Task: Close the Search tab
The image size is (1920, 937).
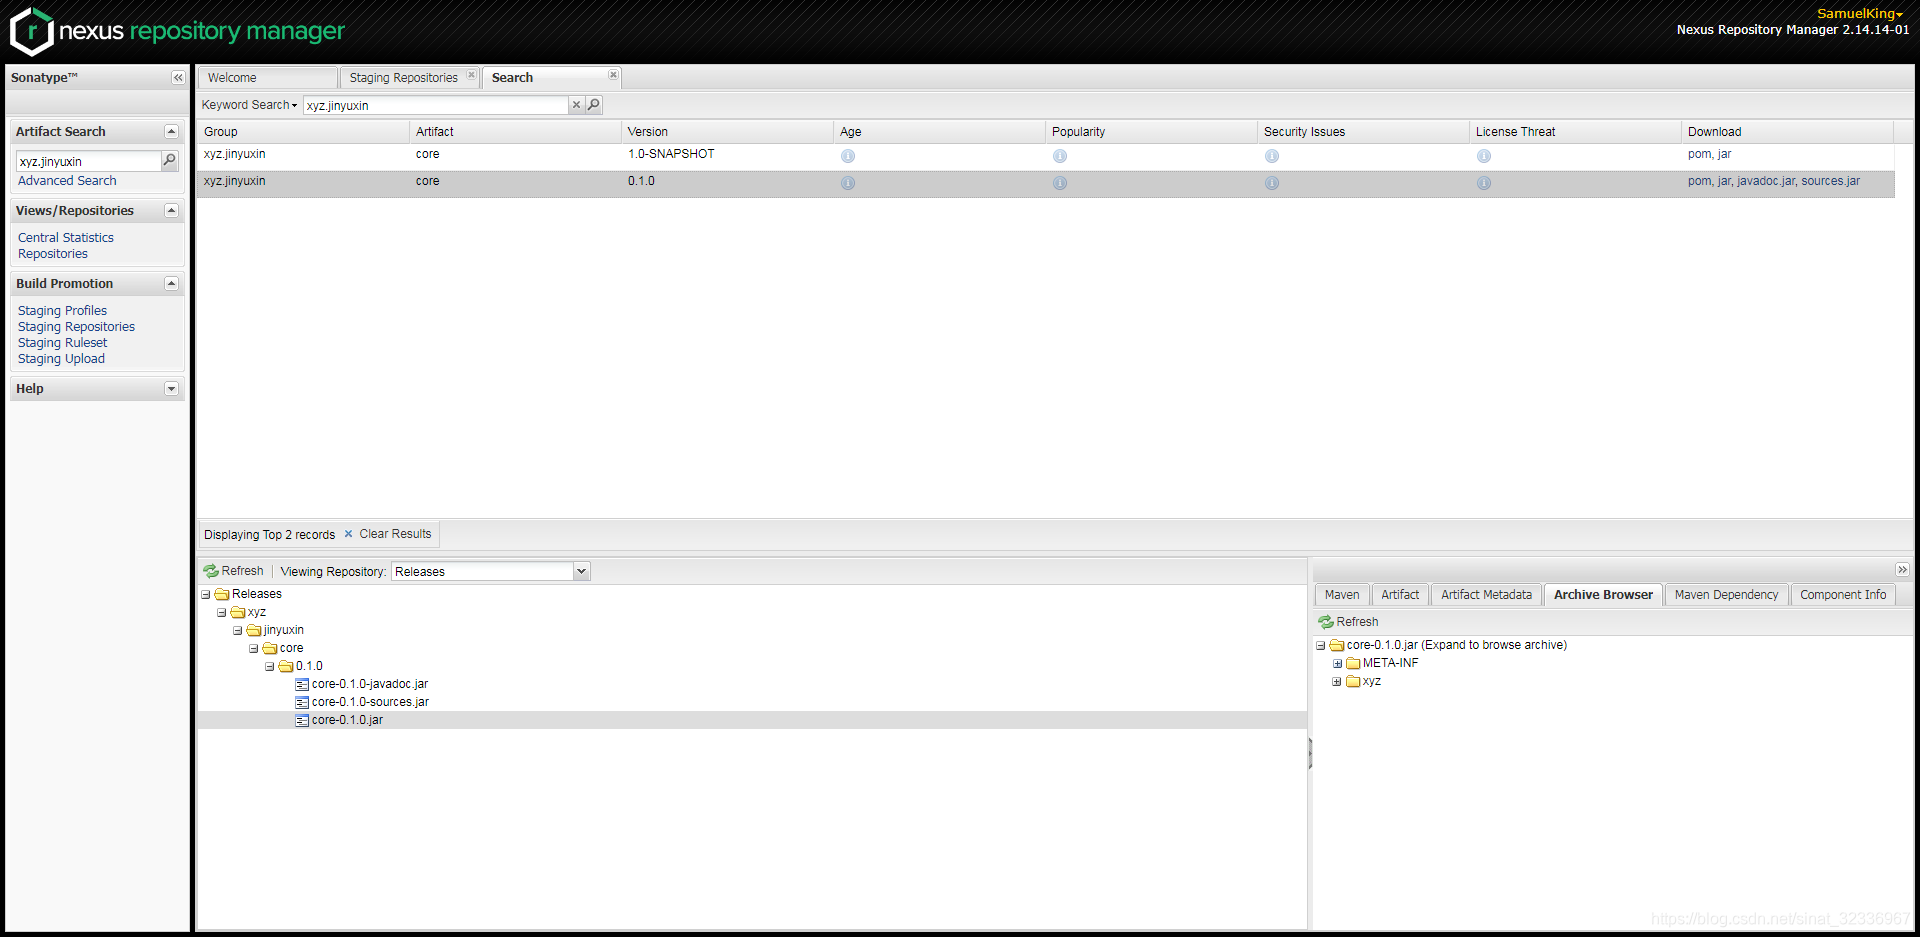Action: [613, 75]
